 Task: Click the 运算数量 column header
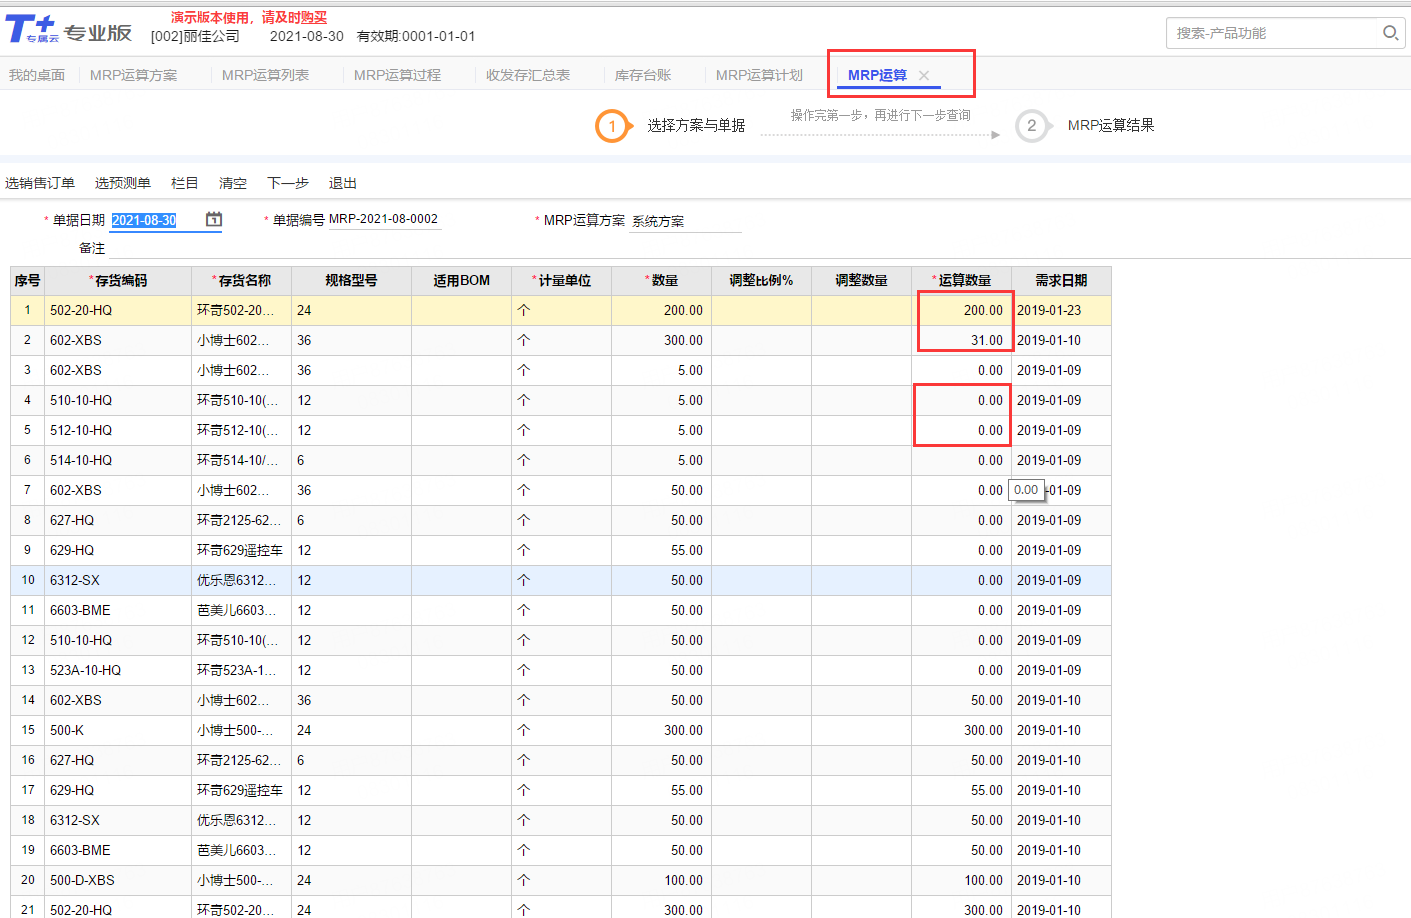pos(962,281)
